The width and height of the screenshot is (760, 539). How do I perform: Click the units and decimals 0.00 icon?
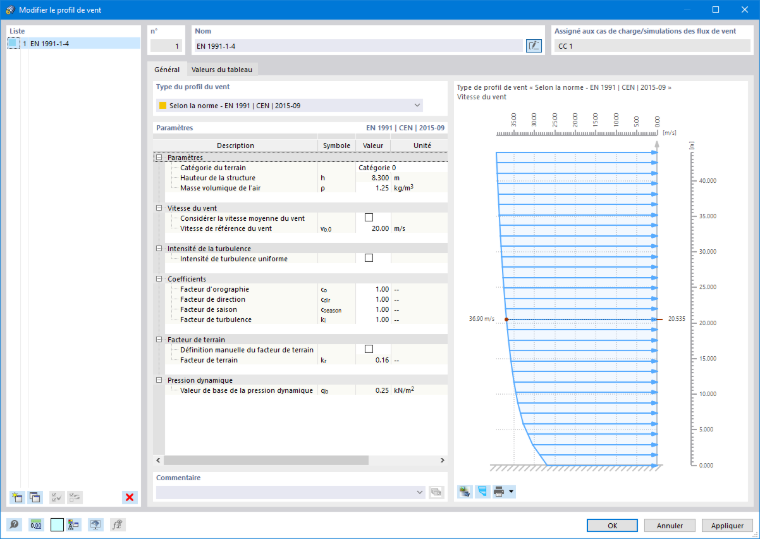coord(36,524)
